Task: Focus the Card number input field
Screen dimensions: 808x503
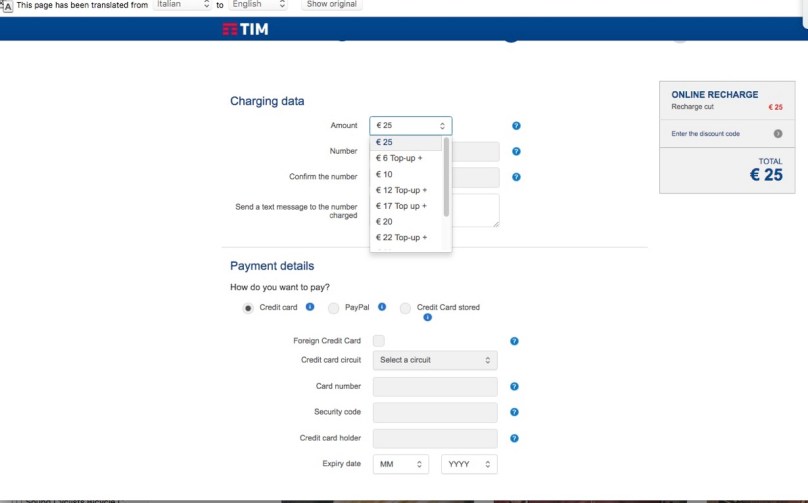Action: 435,387
